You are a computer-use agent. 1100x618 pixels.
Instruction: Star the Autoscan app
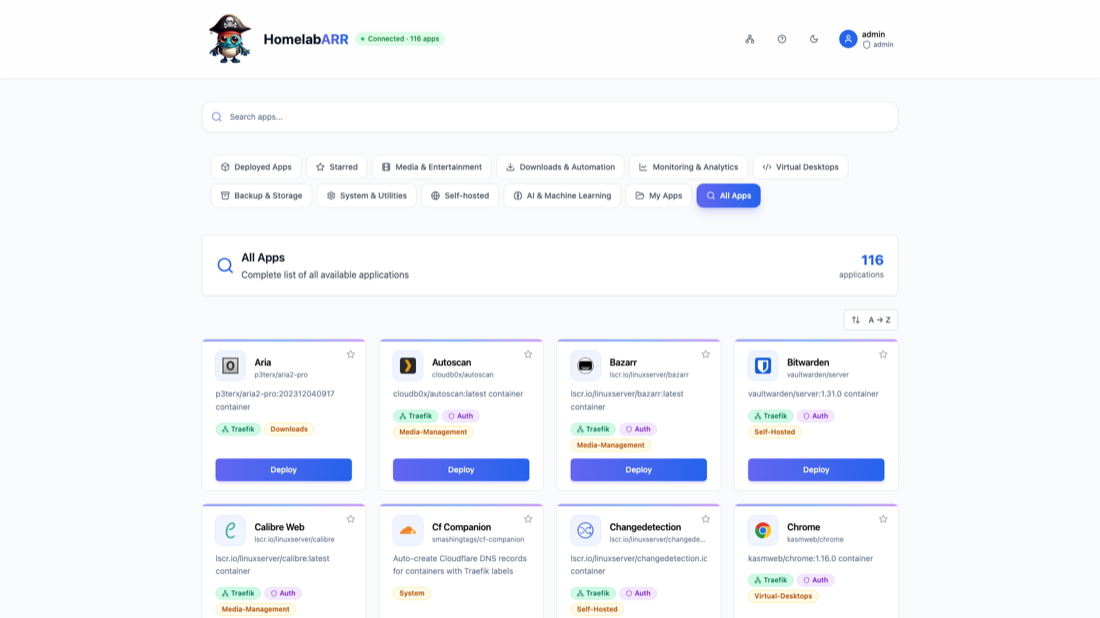point(528,354)
